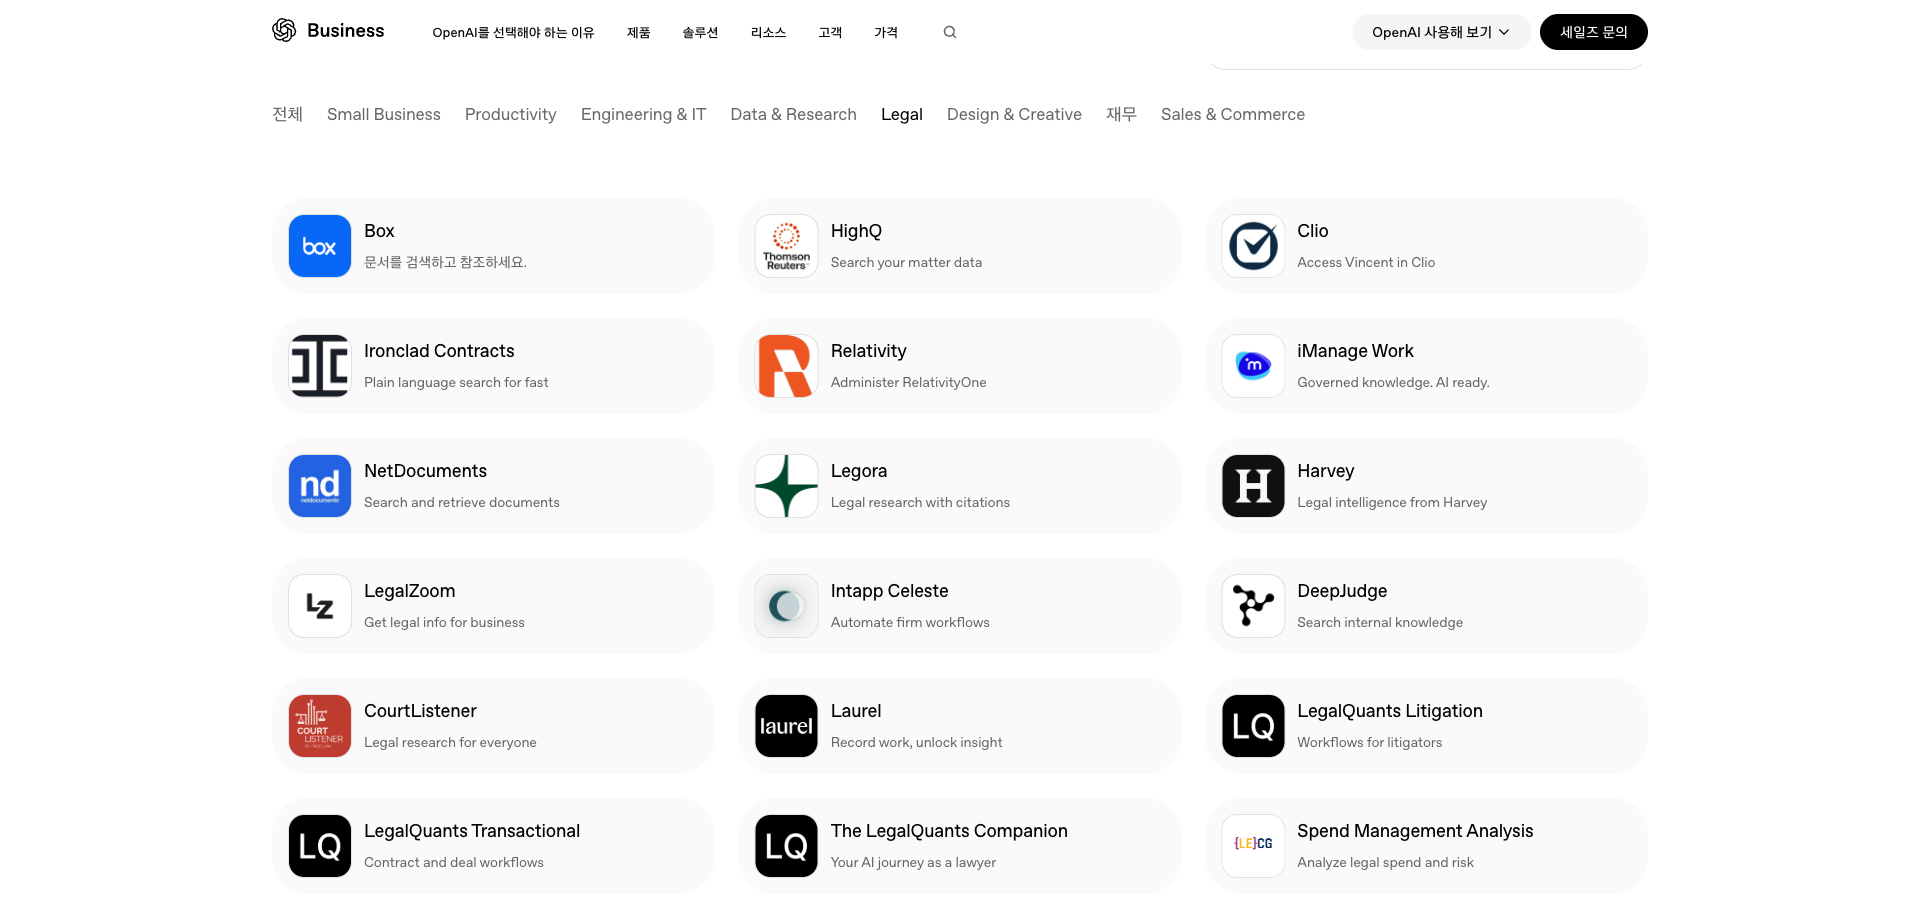Click the Spend Management Analysis LECG icon

[1253, 846]
